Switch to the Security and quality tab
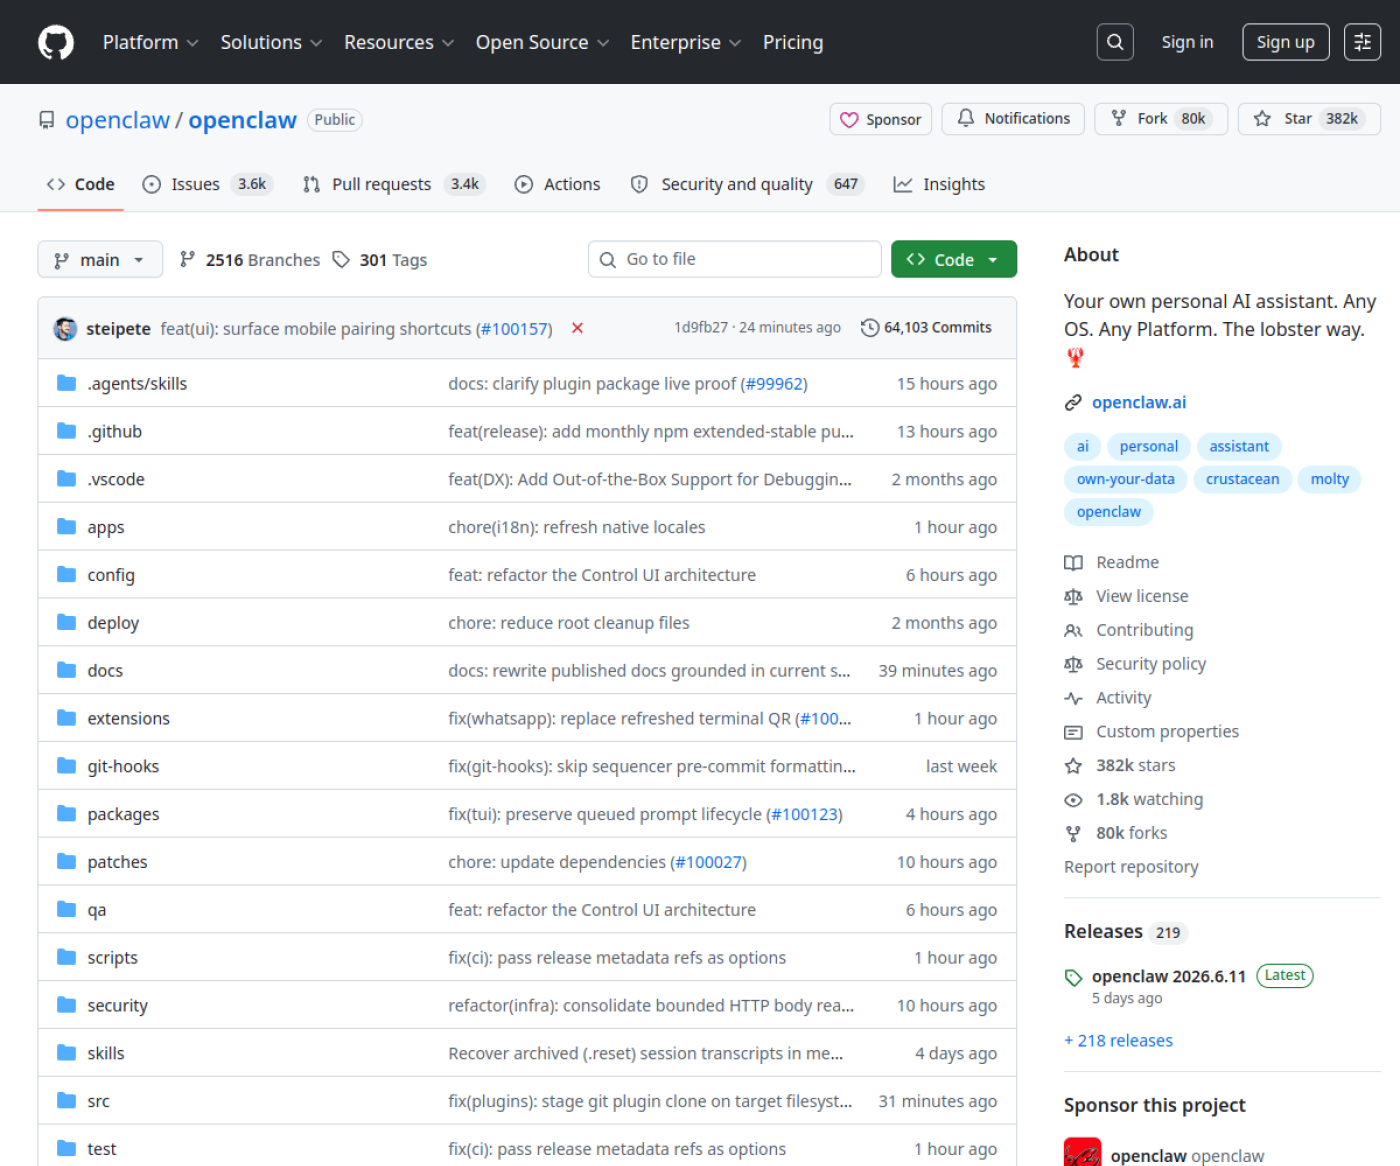 (x=747, y=184)
